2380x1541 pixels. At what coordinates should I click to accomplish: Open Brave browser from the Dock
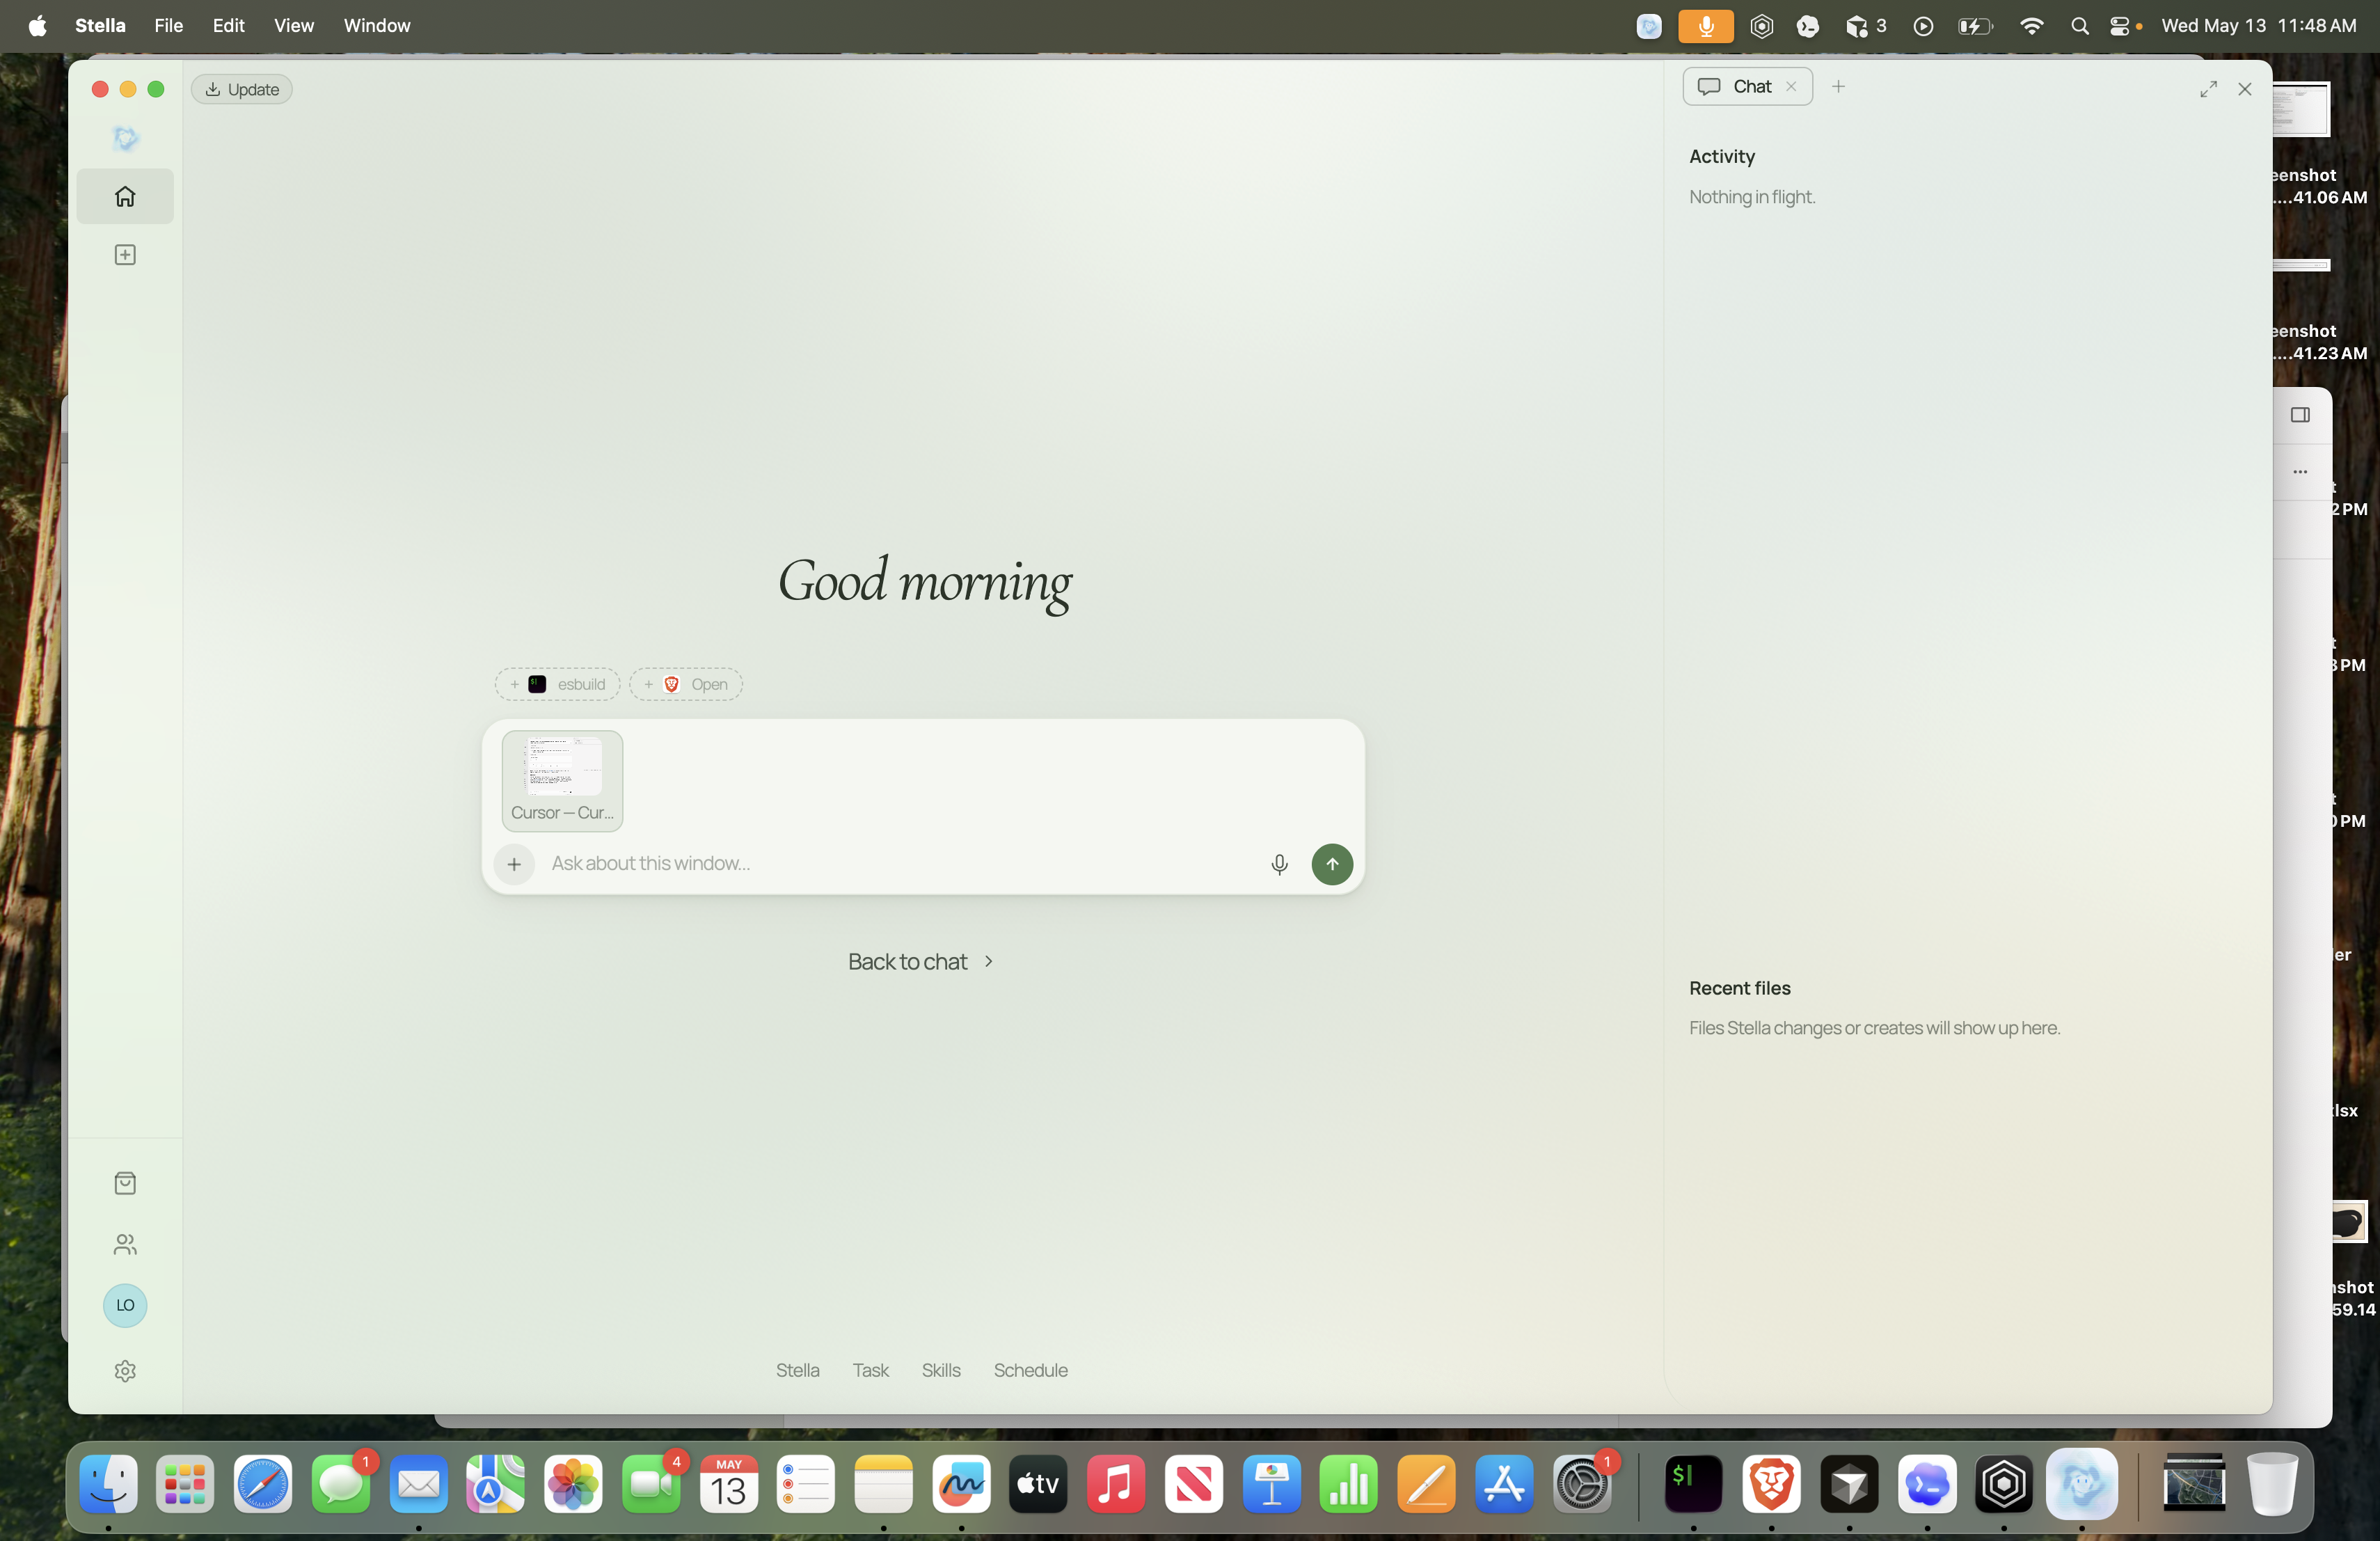point(1771,1483)
